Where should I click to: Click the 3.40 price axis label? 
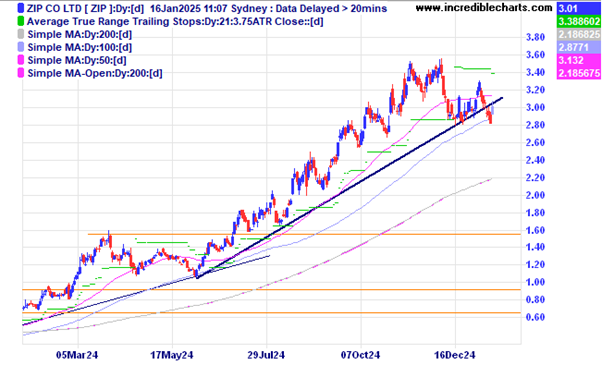tap(535, 73)
